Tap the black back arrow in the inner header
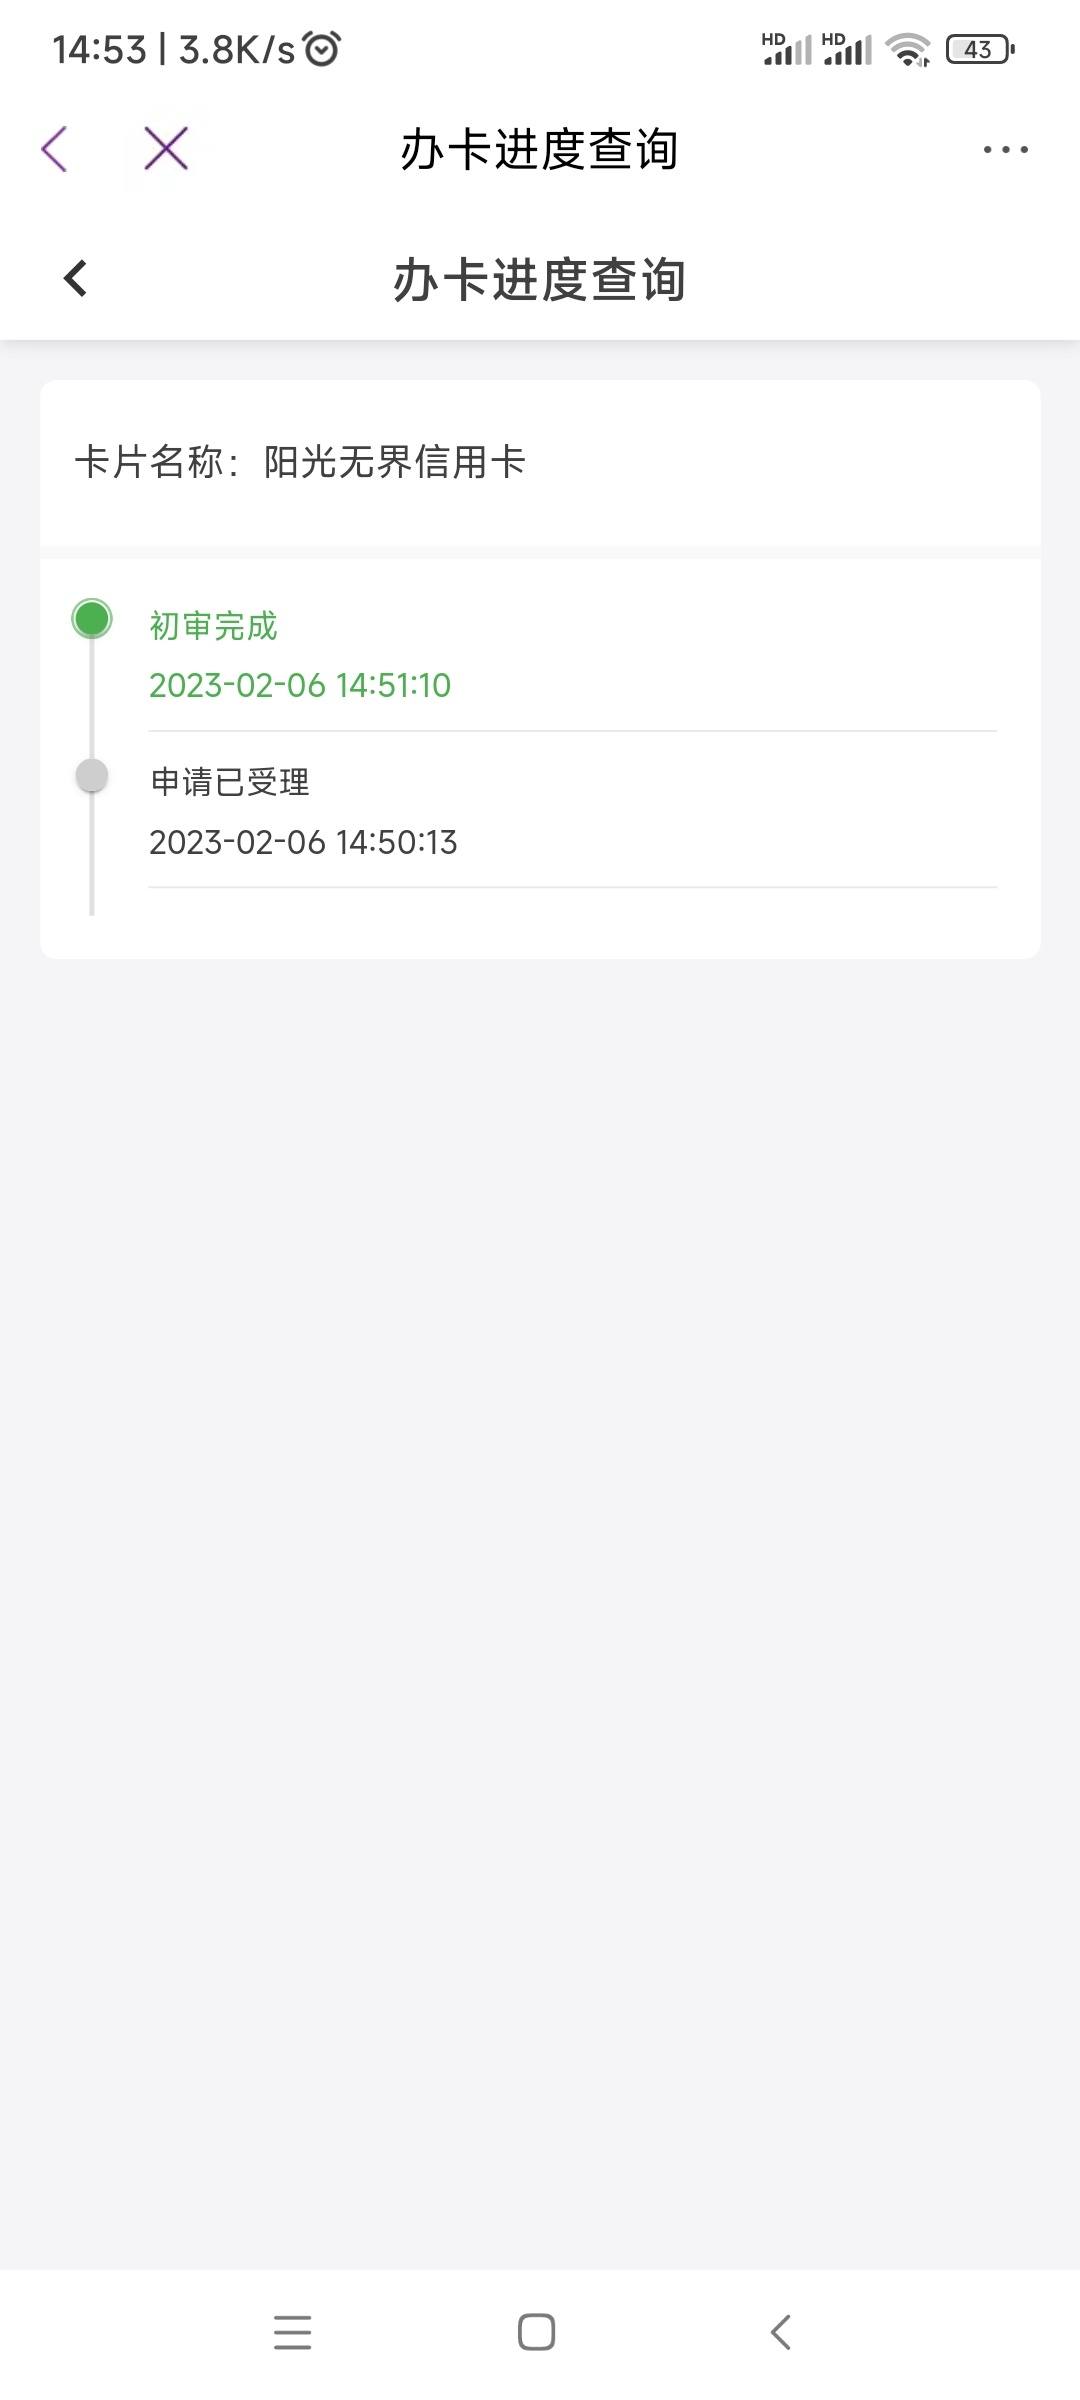This screenshot has height=2400, width=1080. [75, 278]
